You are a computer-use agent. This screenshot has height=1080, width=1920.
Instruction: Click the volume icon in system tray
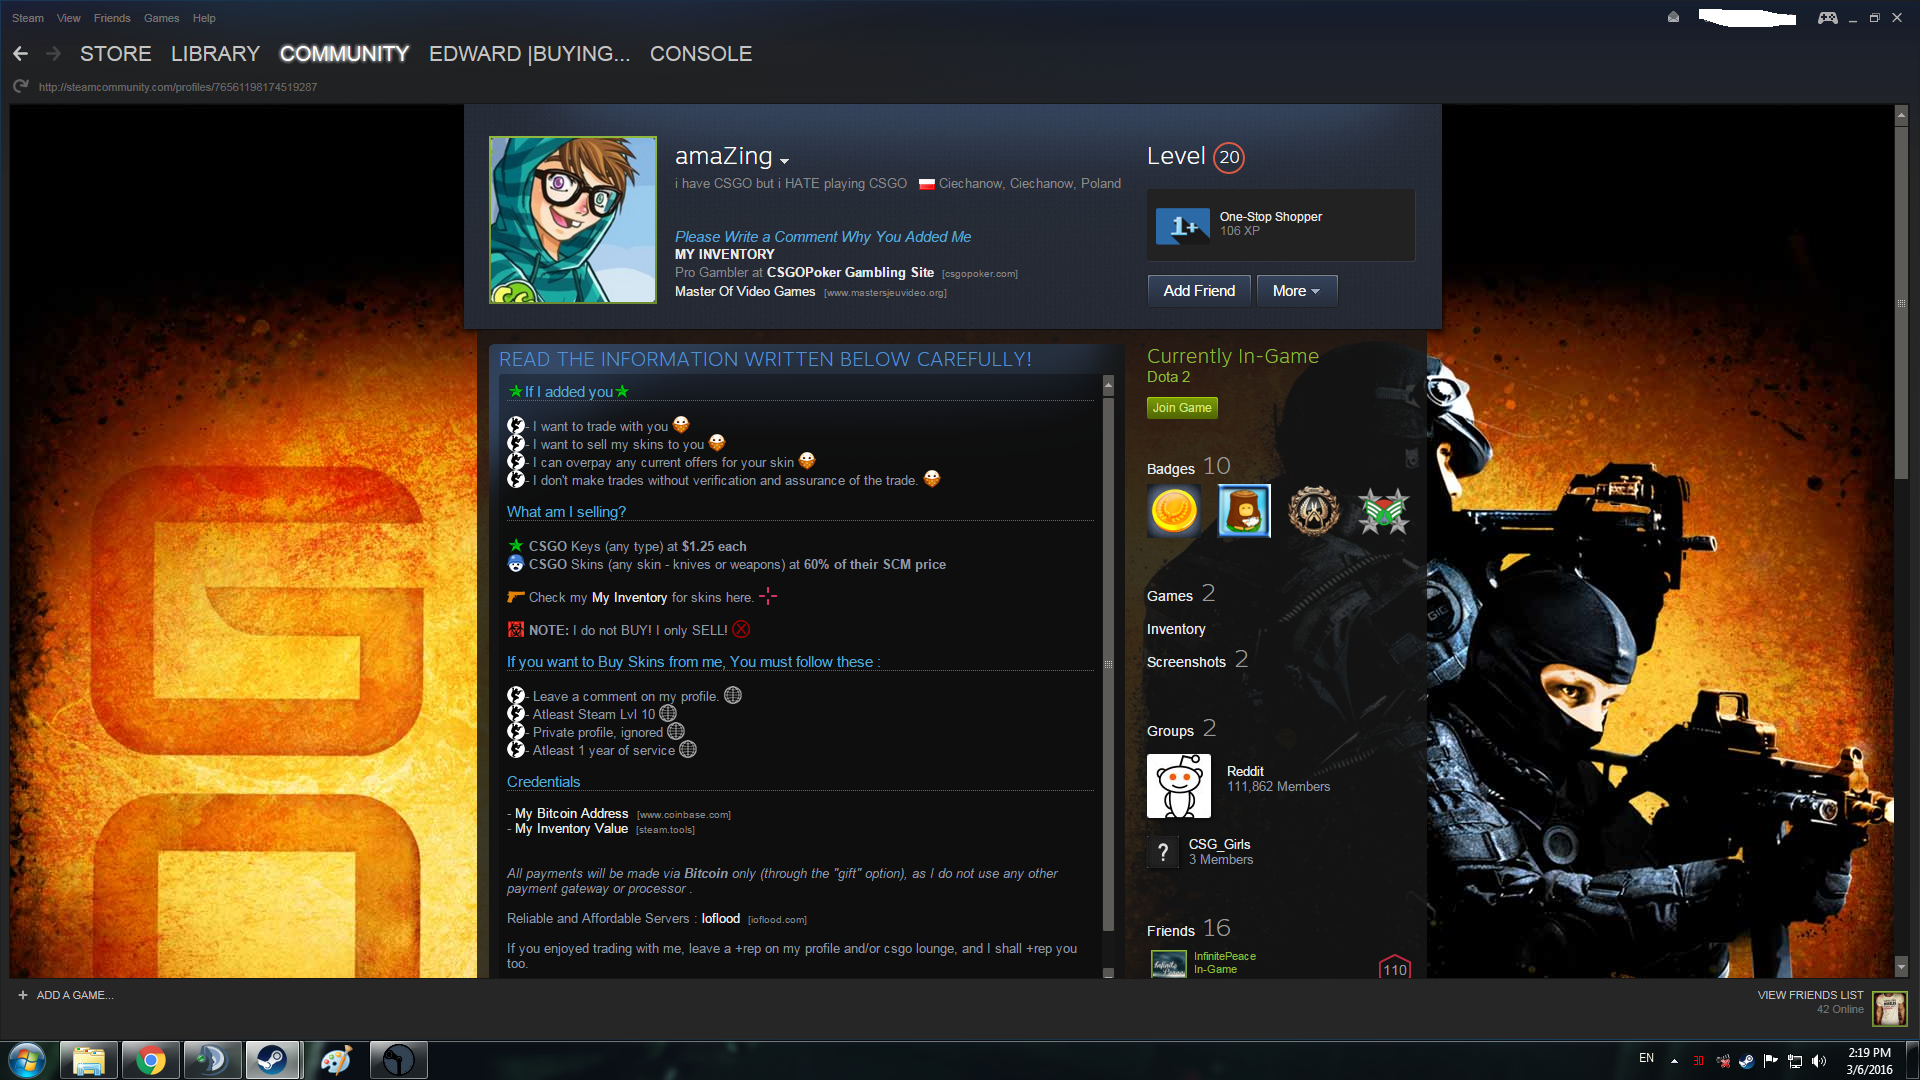point(1819,1061)
